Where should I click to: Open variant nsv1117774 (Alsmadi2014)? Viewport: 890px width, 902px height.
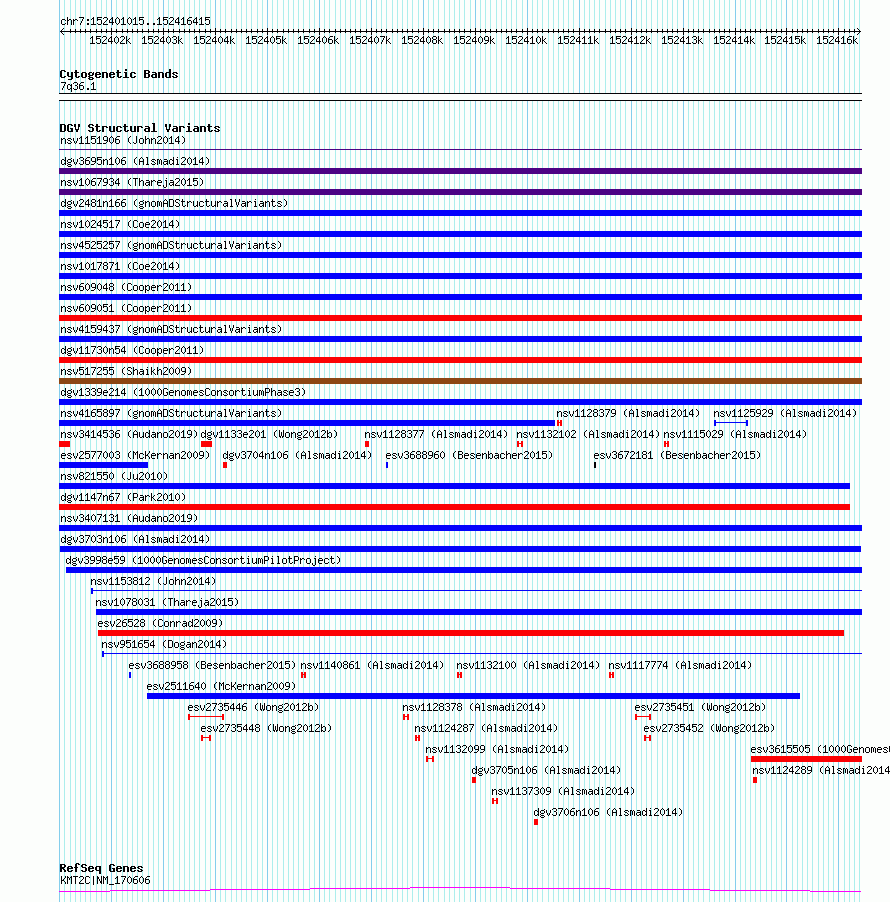[681, 665]
